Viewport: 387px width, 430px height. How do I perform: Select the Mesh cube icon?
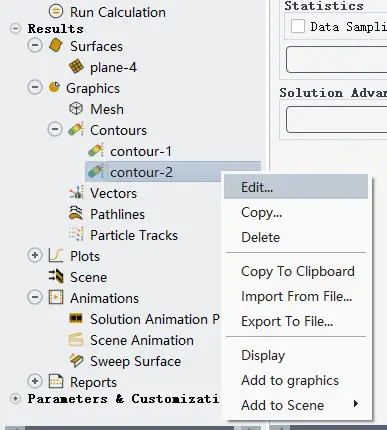(x=76, y=109)
